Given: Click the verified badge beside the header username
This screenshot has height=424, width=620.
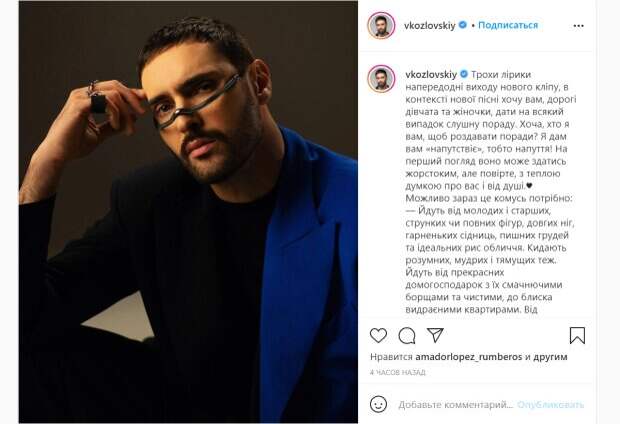Looking at the screenshot, I should [463, 25].
